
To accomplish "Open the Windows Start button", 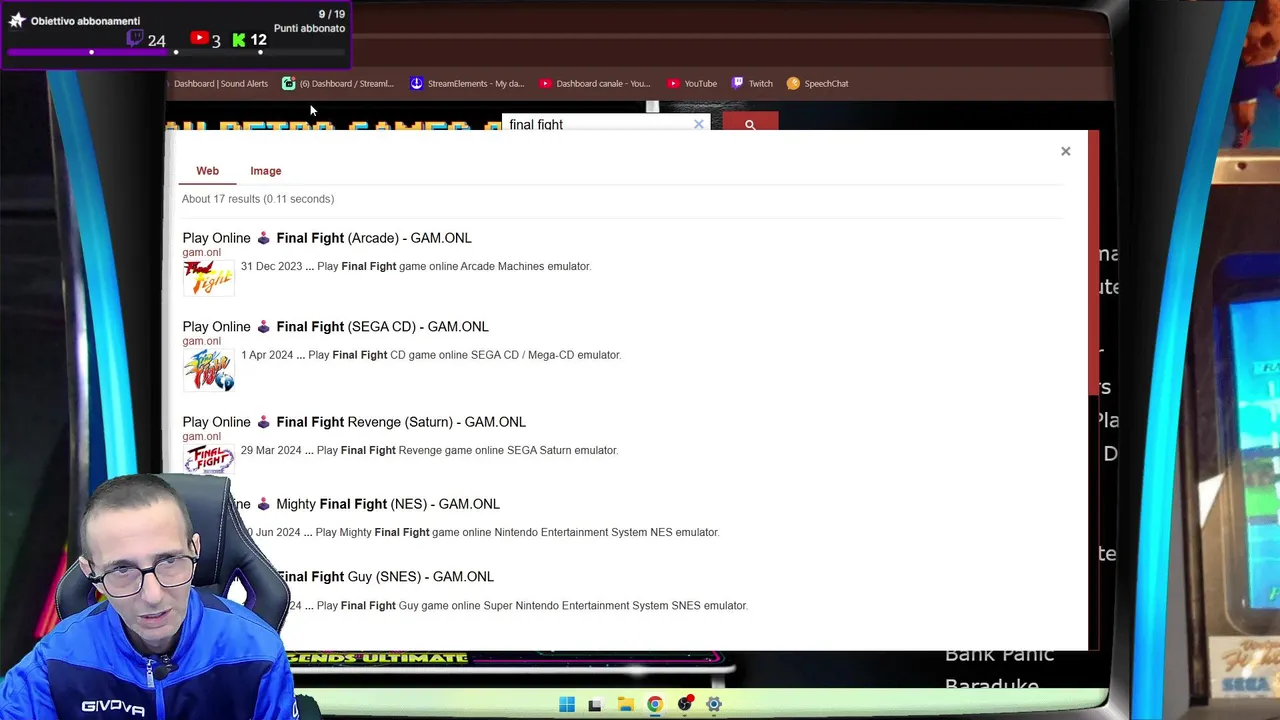I will click(567, 704).
